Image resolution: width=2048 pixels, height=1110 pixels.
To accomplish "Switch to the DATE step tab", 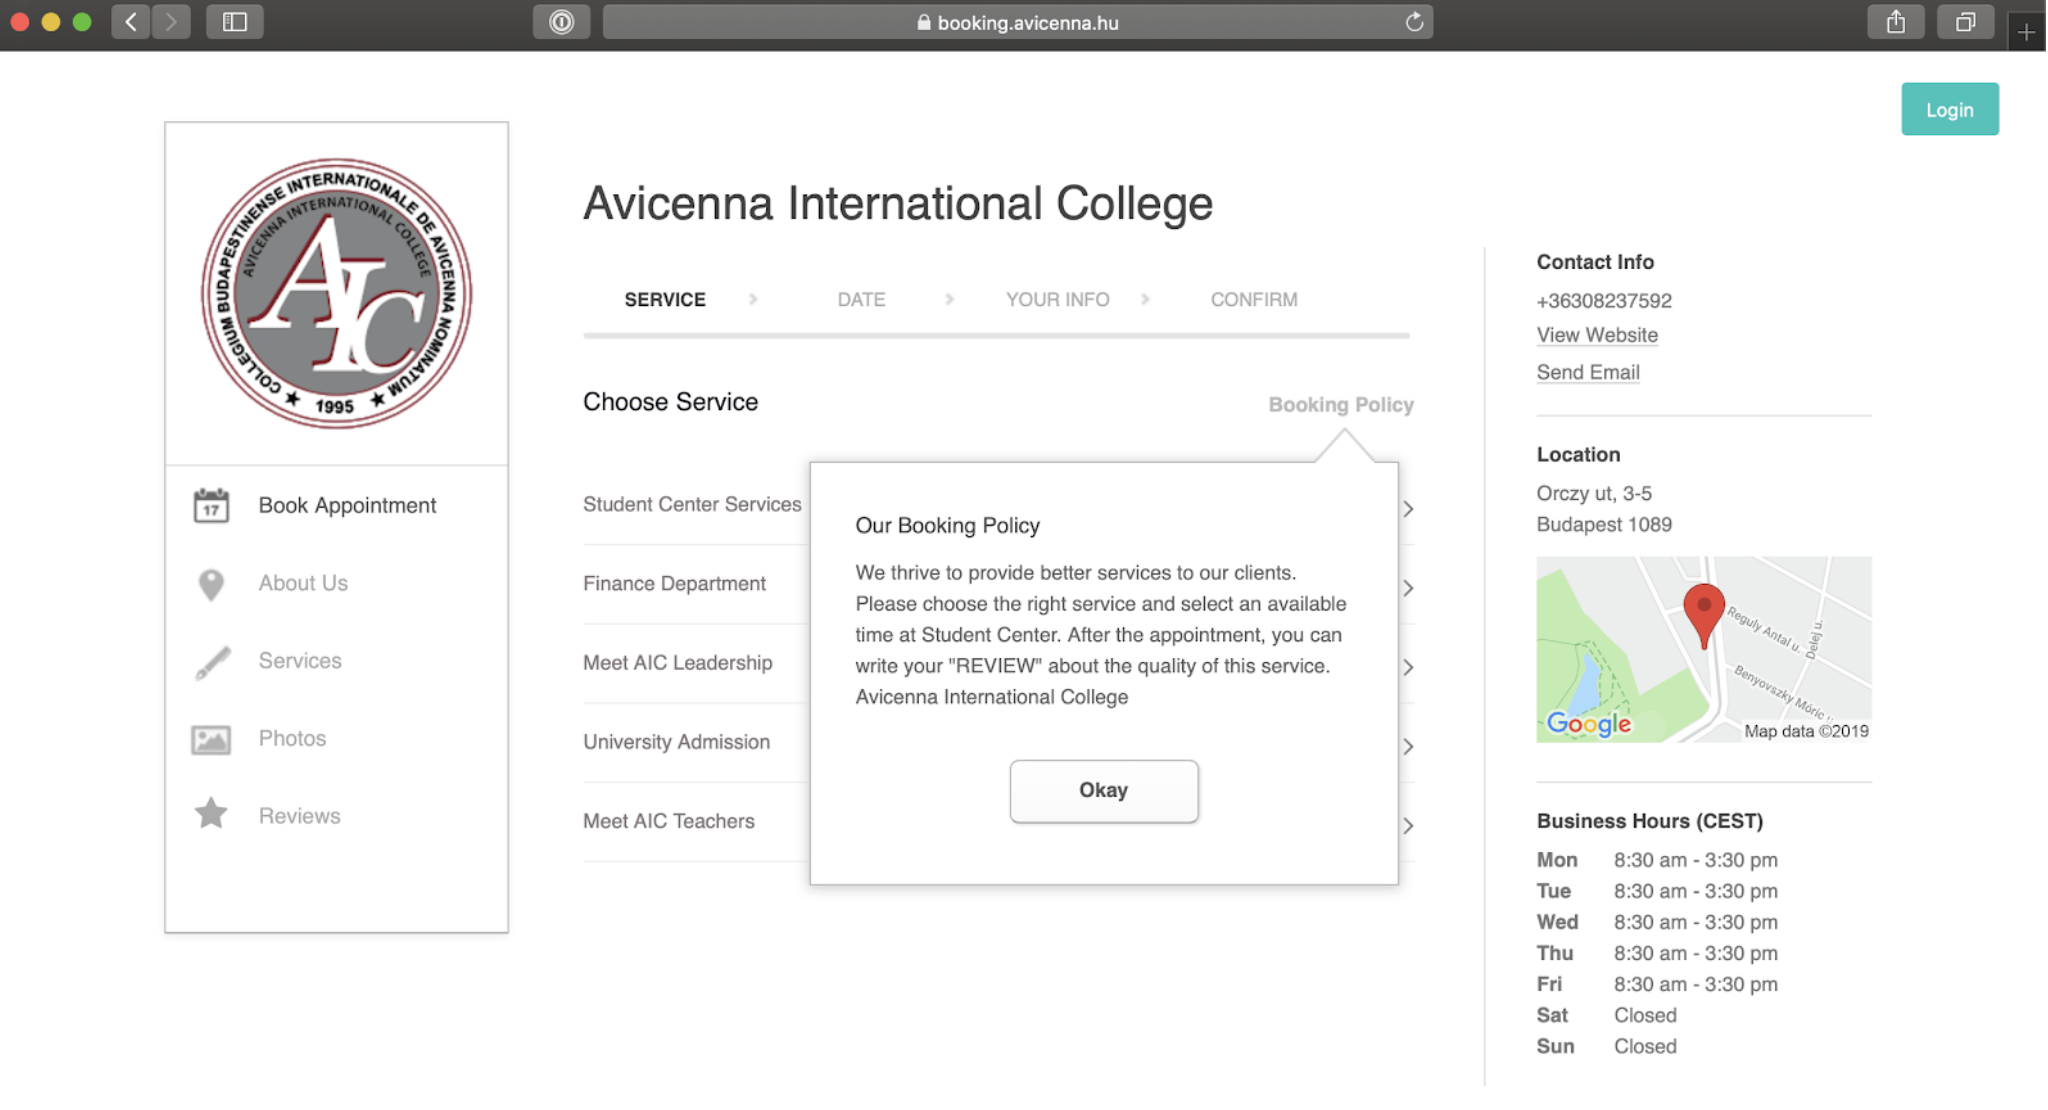I will [x=861, y=300].
